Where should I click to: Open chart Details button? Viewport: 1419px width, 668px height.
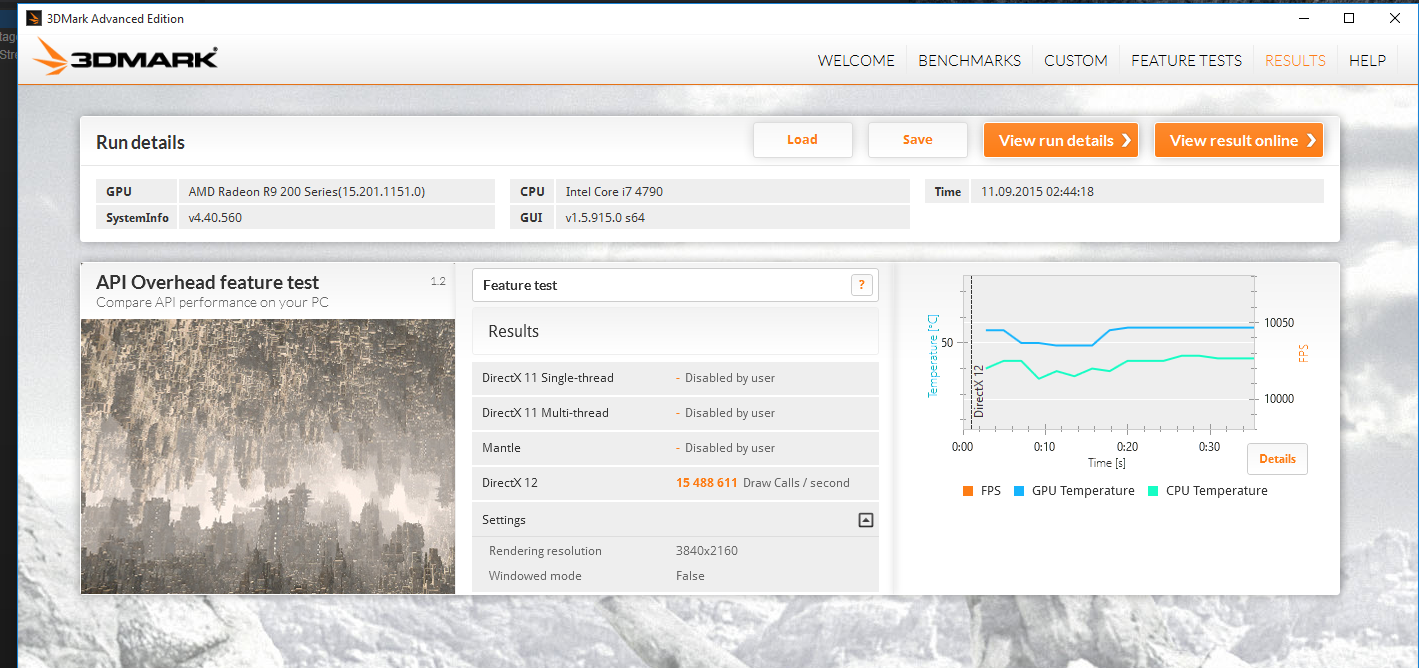coord(1277,459)
